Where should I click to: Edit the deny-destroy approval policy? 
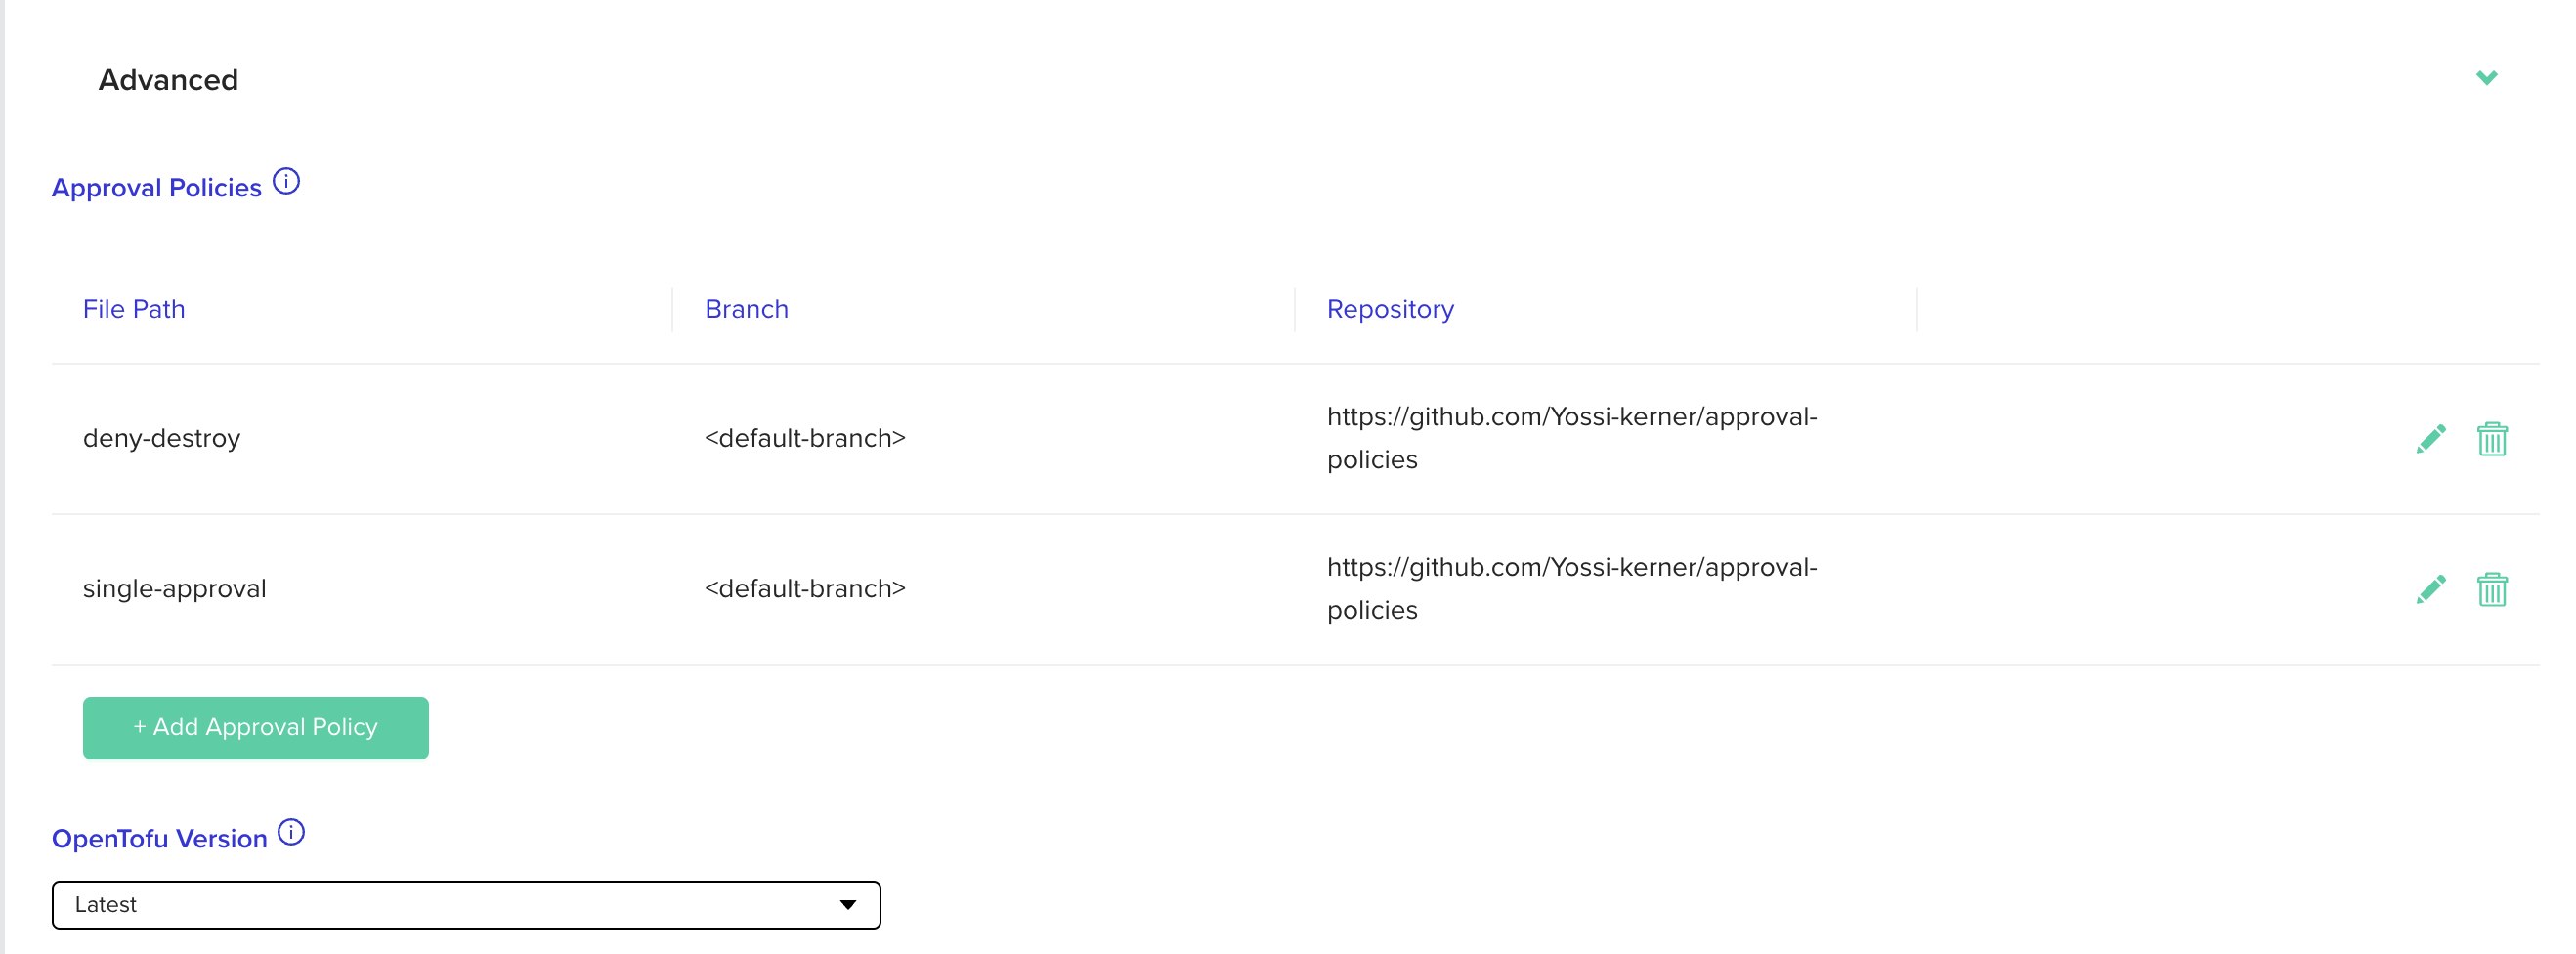coord(2430,439)
